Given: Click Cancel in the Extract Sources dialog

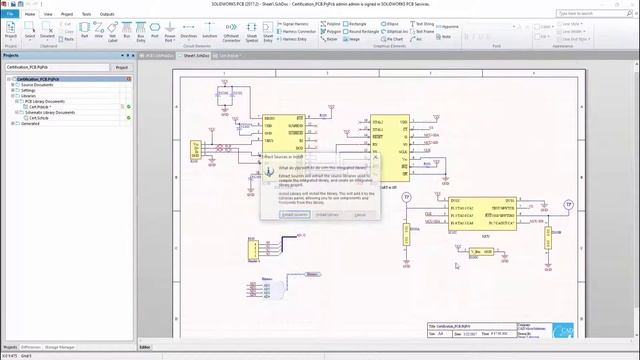Looking at the screenshot, I should (x=360, y=215).
